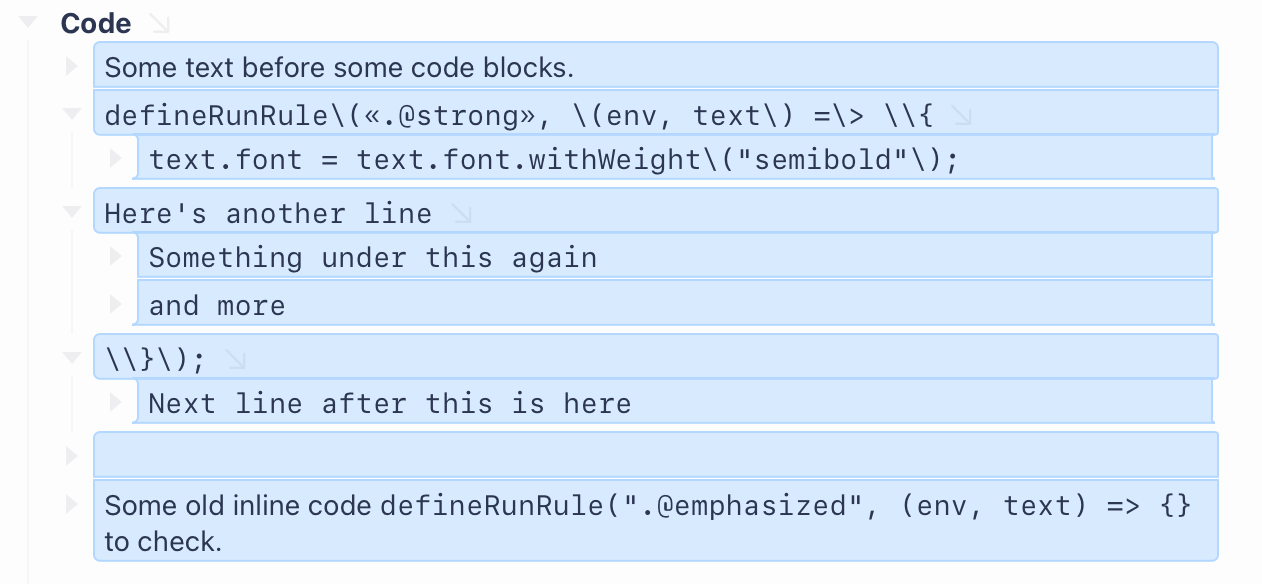Screen dimensions: 1262x584
Task: Expand the "Some text before some code blocks" triangle
Action: coord(71,66)
